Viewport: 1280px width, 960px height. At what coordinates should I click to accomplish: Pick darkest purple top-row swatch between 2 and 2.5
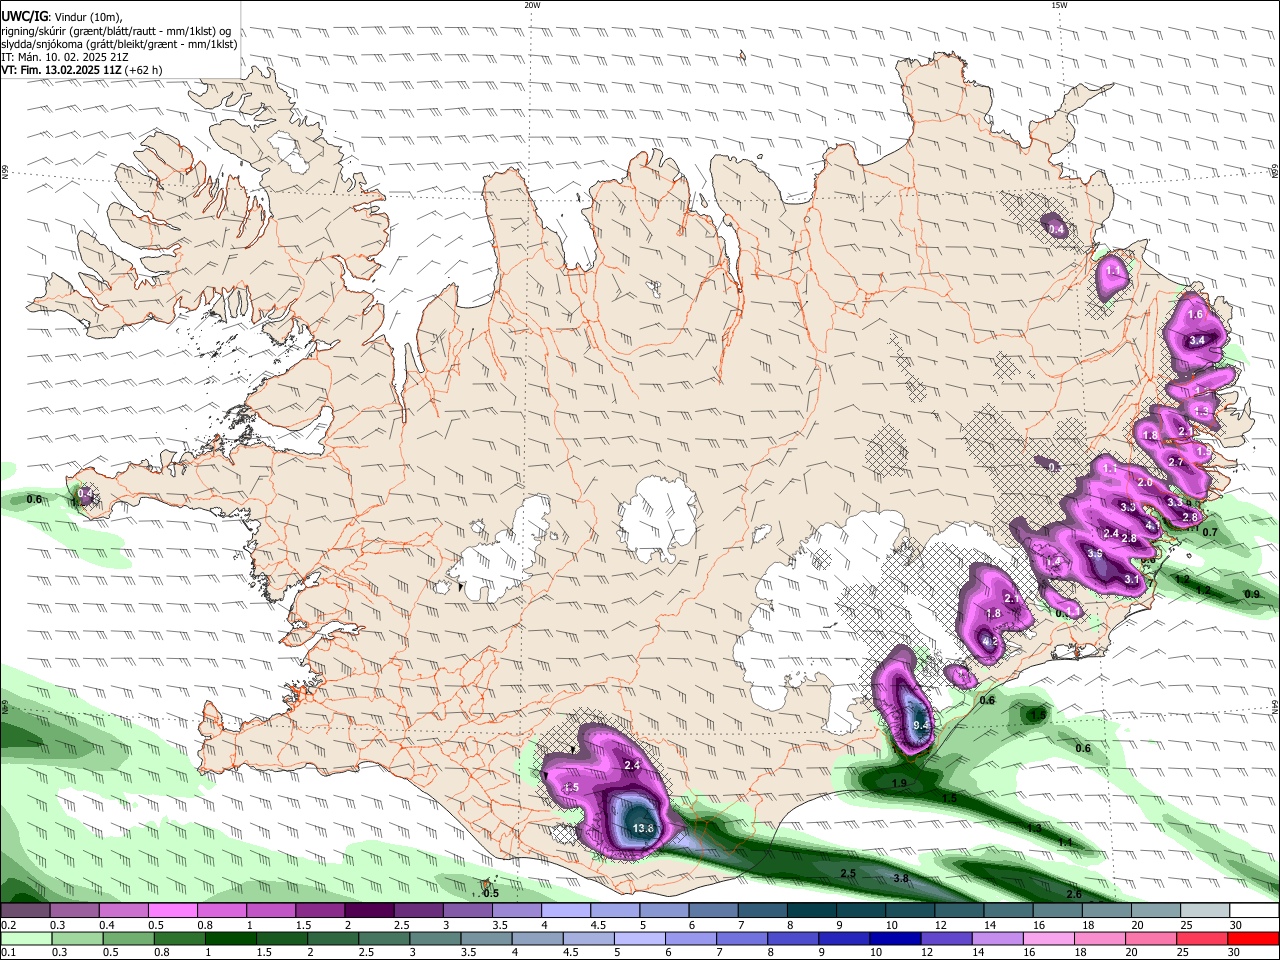[369, 911]
